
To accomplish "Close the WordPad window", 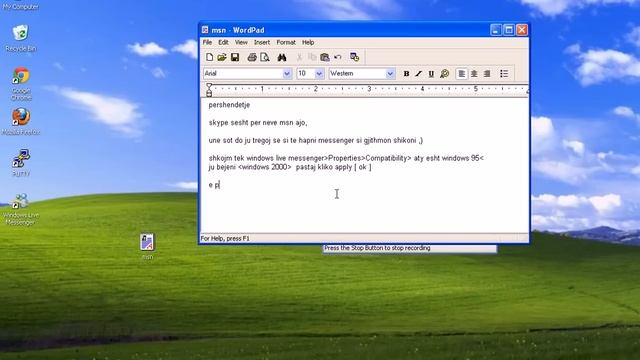I will tap(522, 30).
